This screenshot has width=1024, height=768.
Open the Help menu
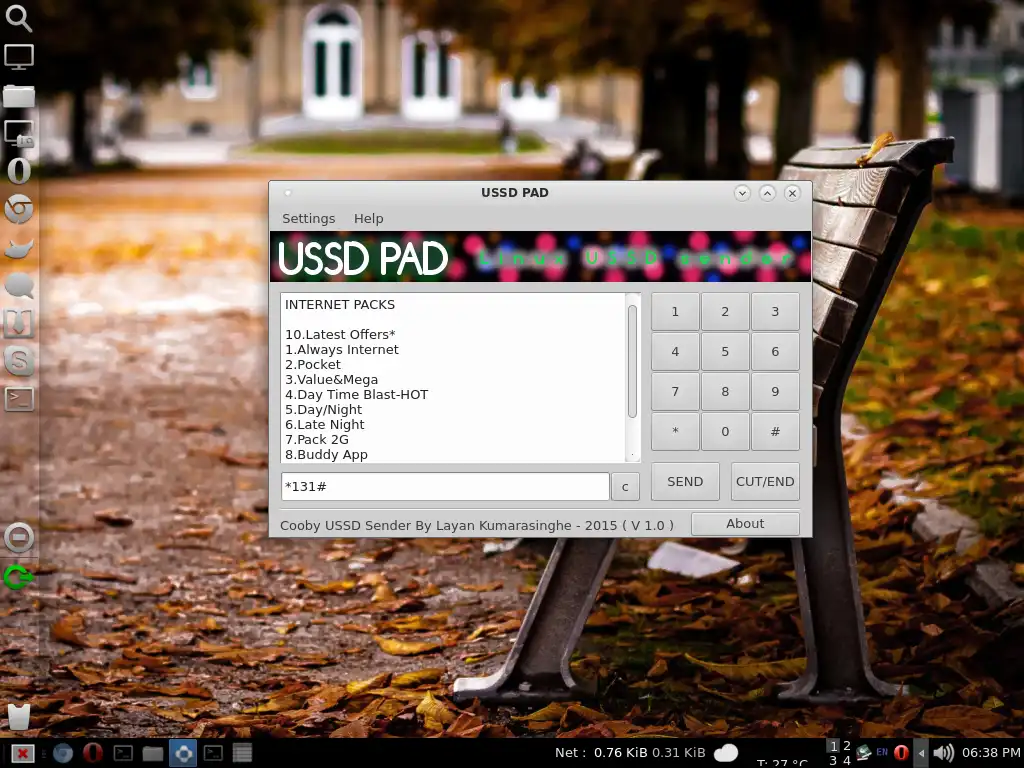pyautogui.click(x=368, y=218)
